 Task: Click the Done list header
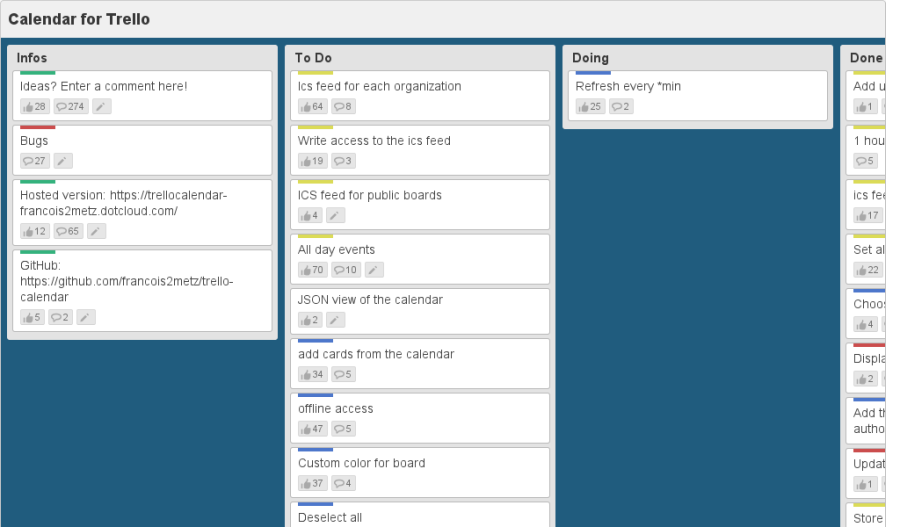point(866,58)
